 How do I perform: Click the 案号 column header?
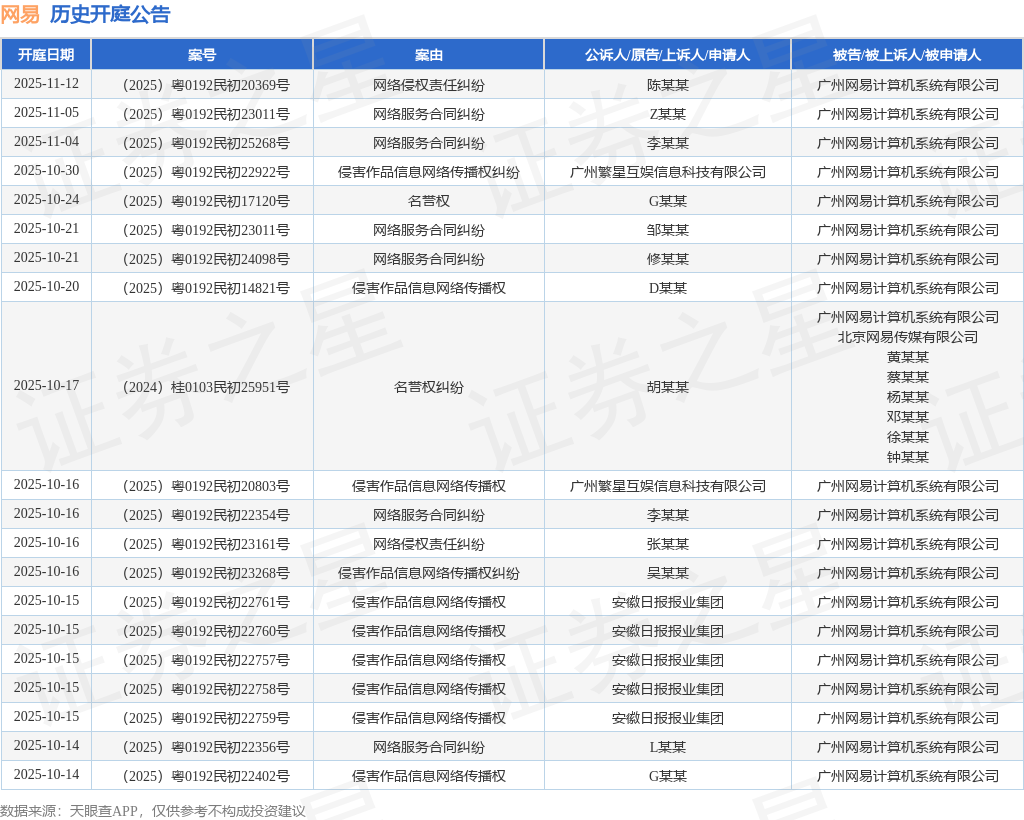click(x=202, y=55)
